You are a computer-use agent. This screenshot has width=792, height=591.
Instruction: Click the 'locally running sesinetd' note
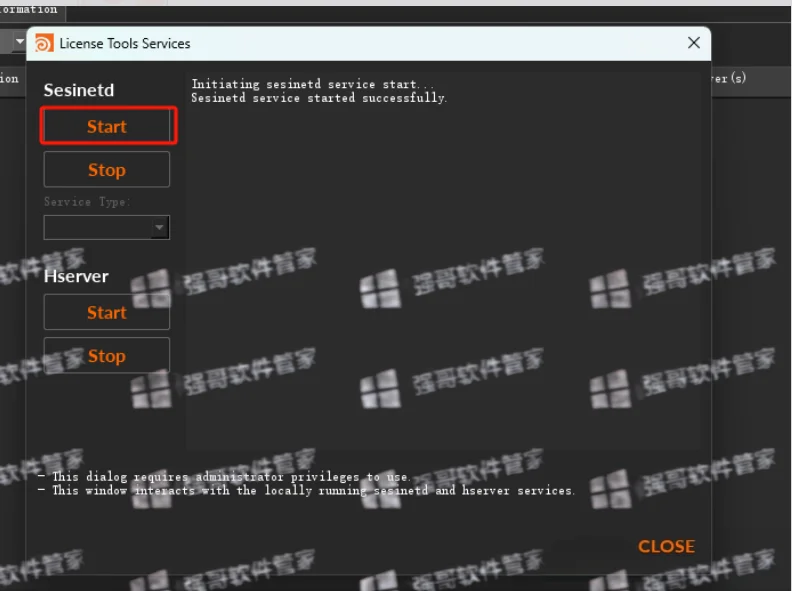(x=307, y=490)
